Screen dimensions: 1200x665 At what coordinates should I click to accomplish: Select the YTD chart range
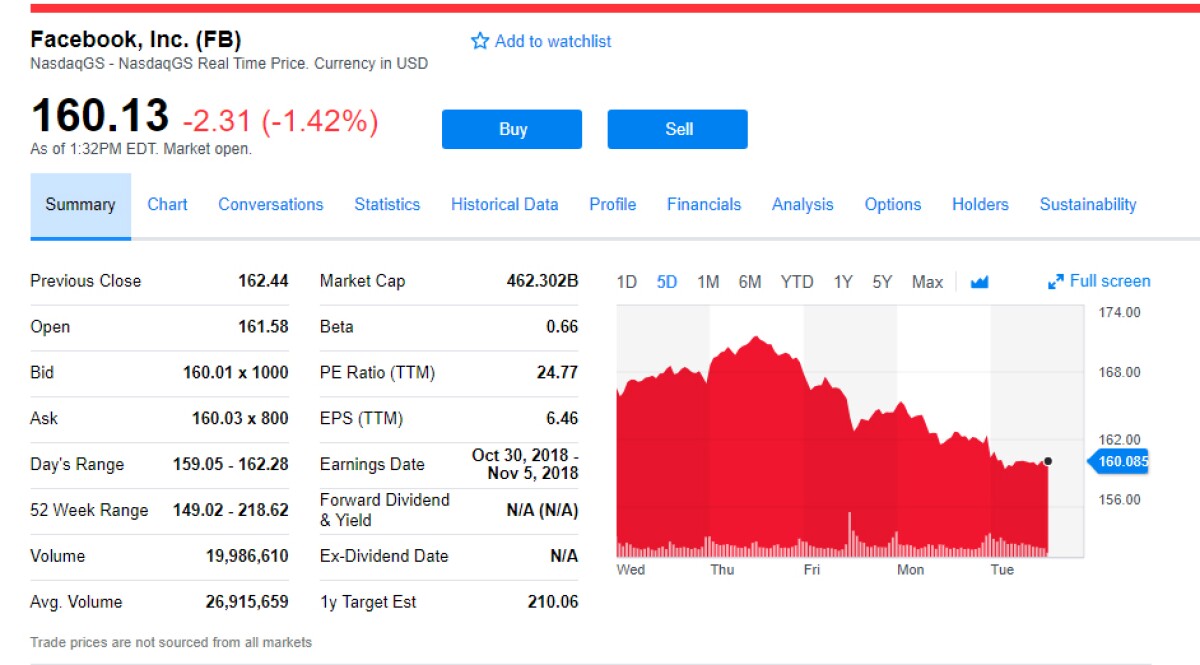(x=797, y=282)
